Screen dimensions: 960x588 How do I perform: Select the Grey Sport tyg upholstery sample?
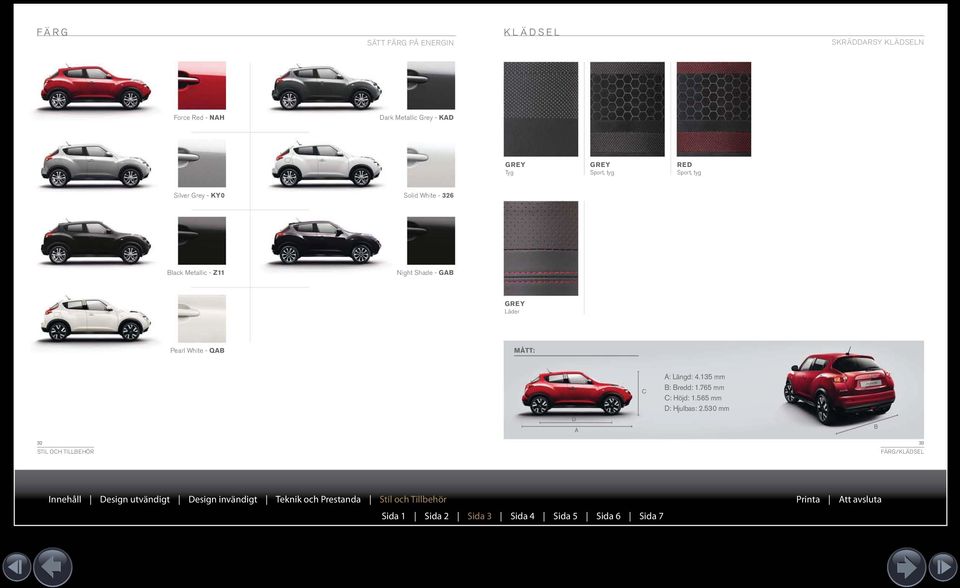627,109
